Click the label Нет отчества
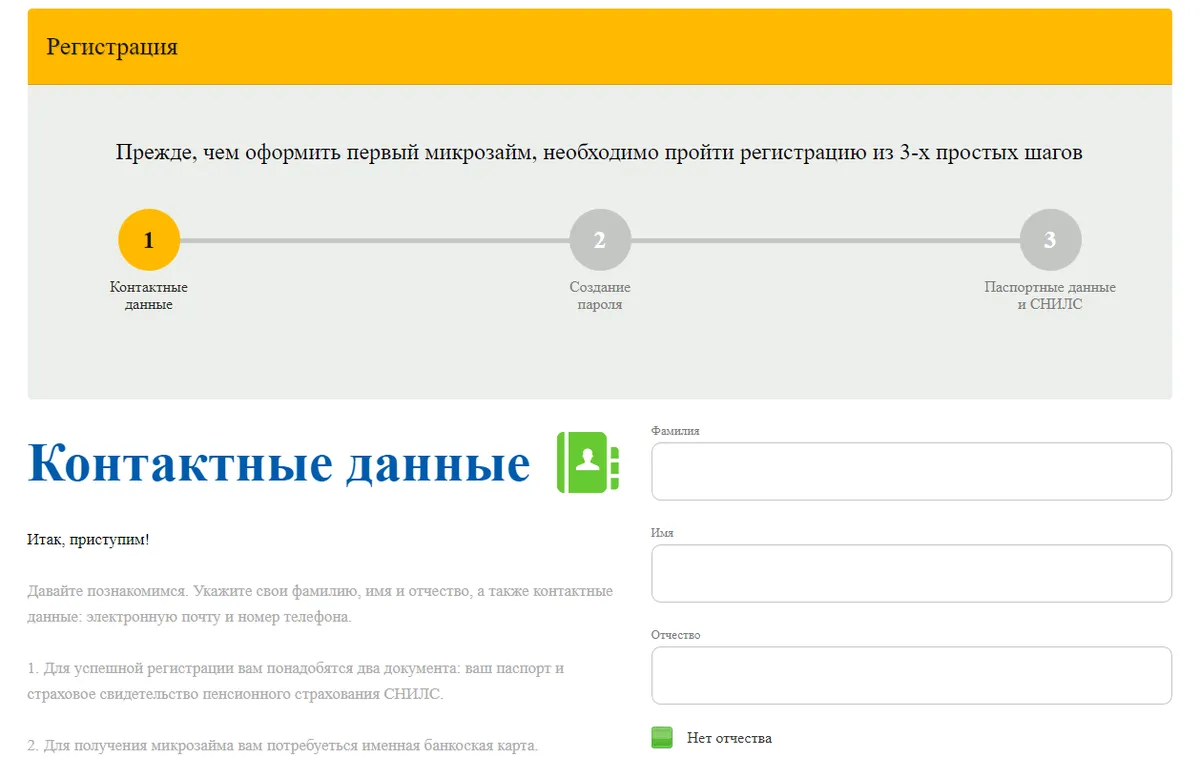1200x778 pixels. pos(729,738)
